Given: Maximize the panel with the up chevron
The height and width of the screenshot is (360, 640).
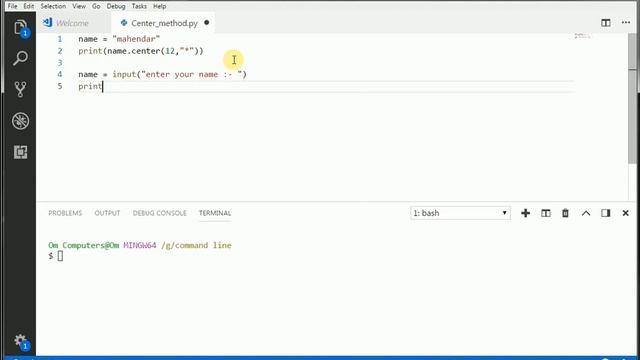Looking at the screenshot, I should pos(586,213).
